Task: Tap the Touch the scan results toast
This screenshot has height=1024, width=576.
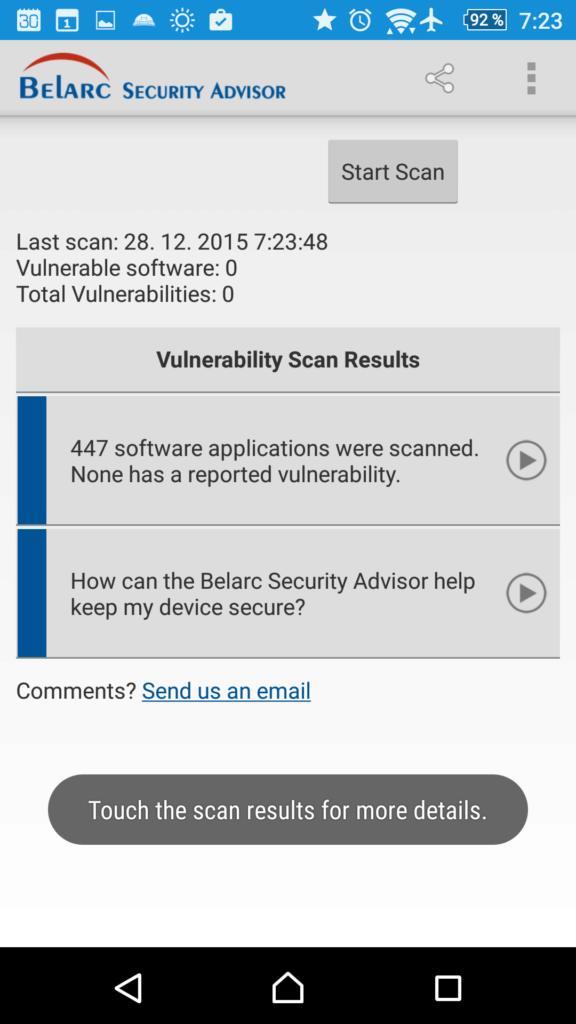Action: coord(288,810)
